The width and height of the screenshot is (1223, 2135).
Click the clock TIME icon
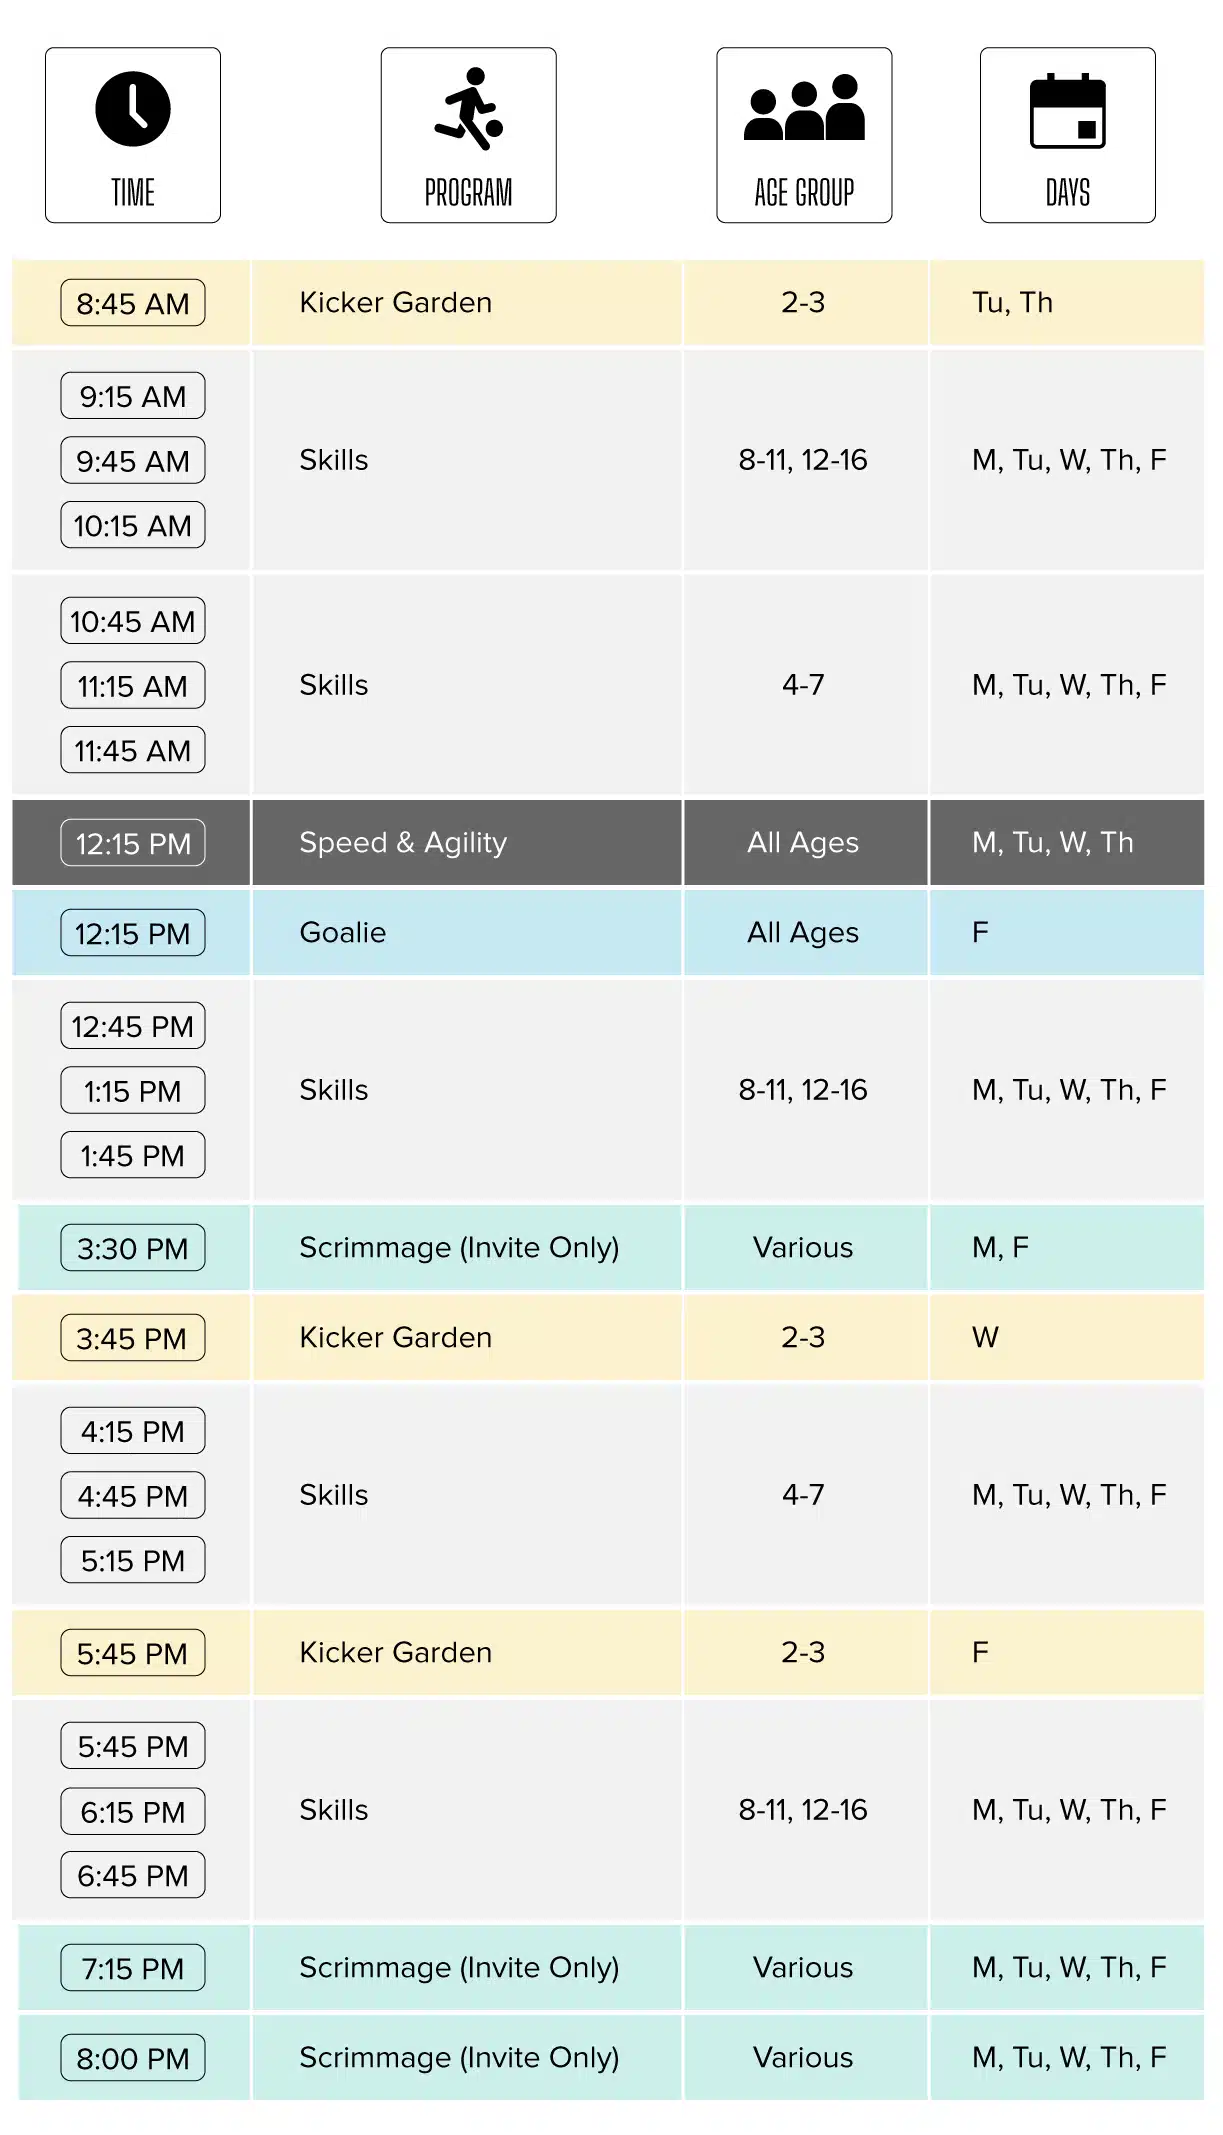pos(133,109)
